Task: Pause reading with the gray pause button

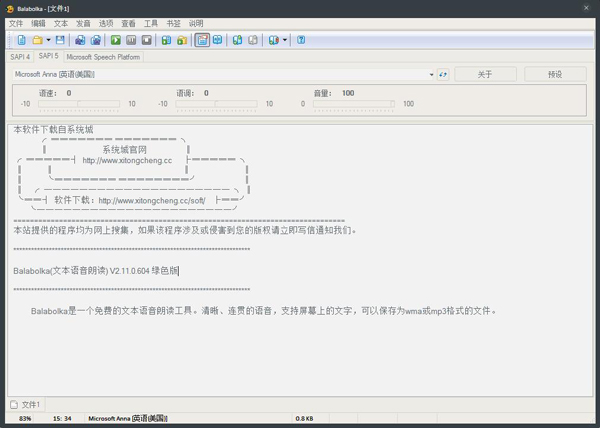Action: tap(131, 40)
